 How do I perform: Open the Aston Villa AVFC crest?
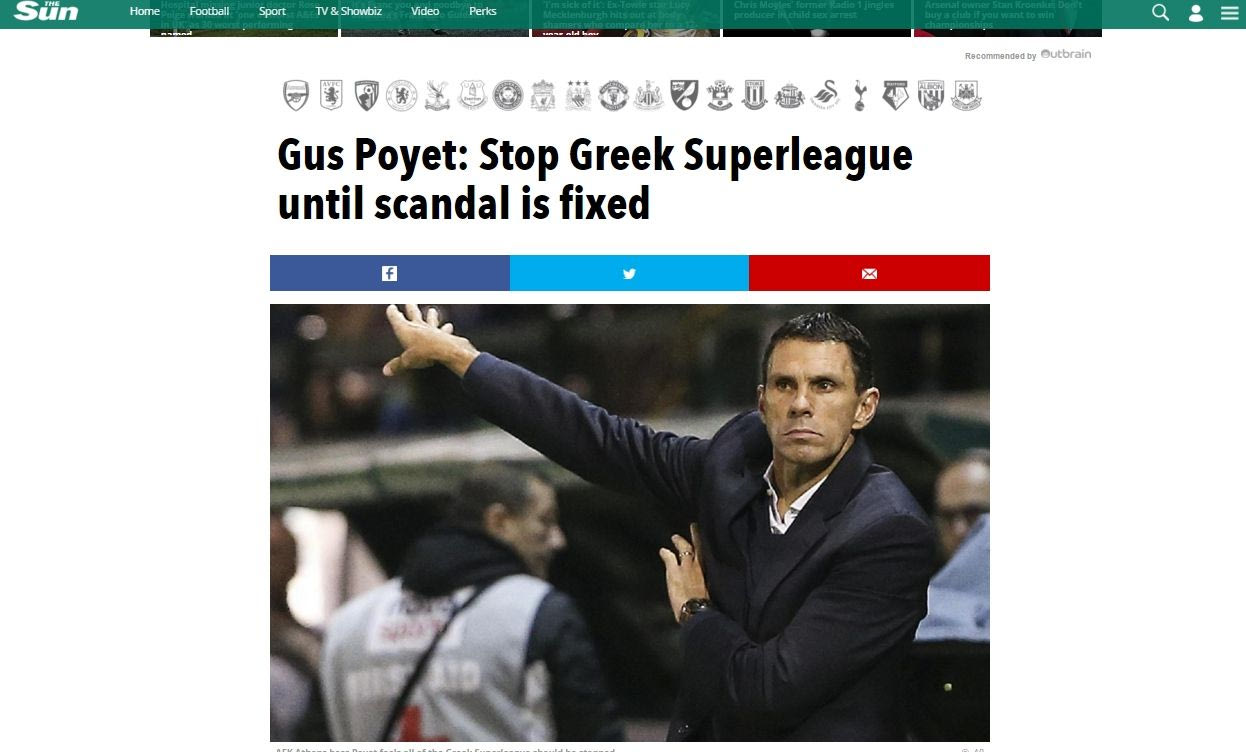[x=331, y=95]
